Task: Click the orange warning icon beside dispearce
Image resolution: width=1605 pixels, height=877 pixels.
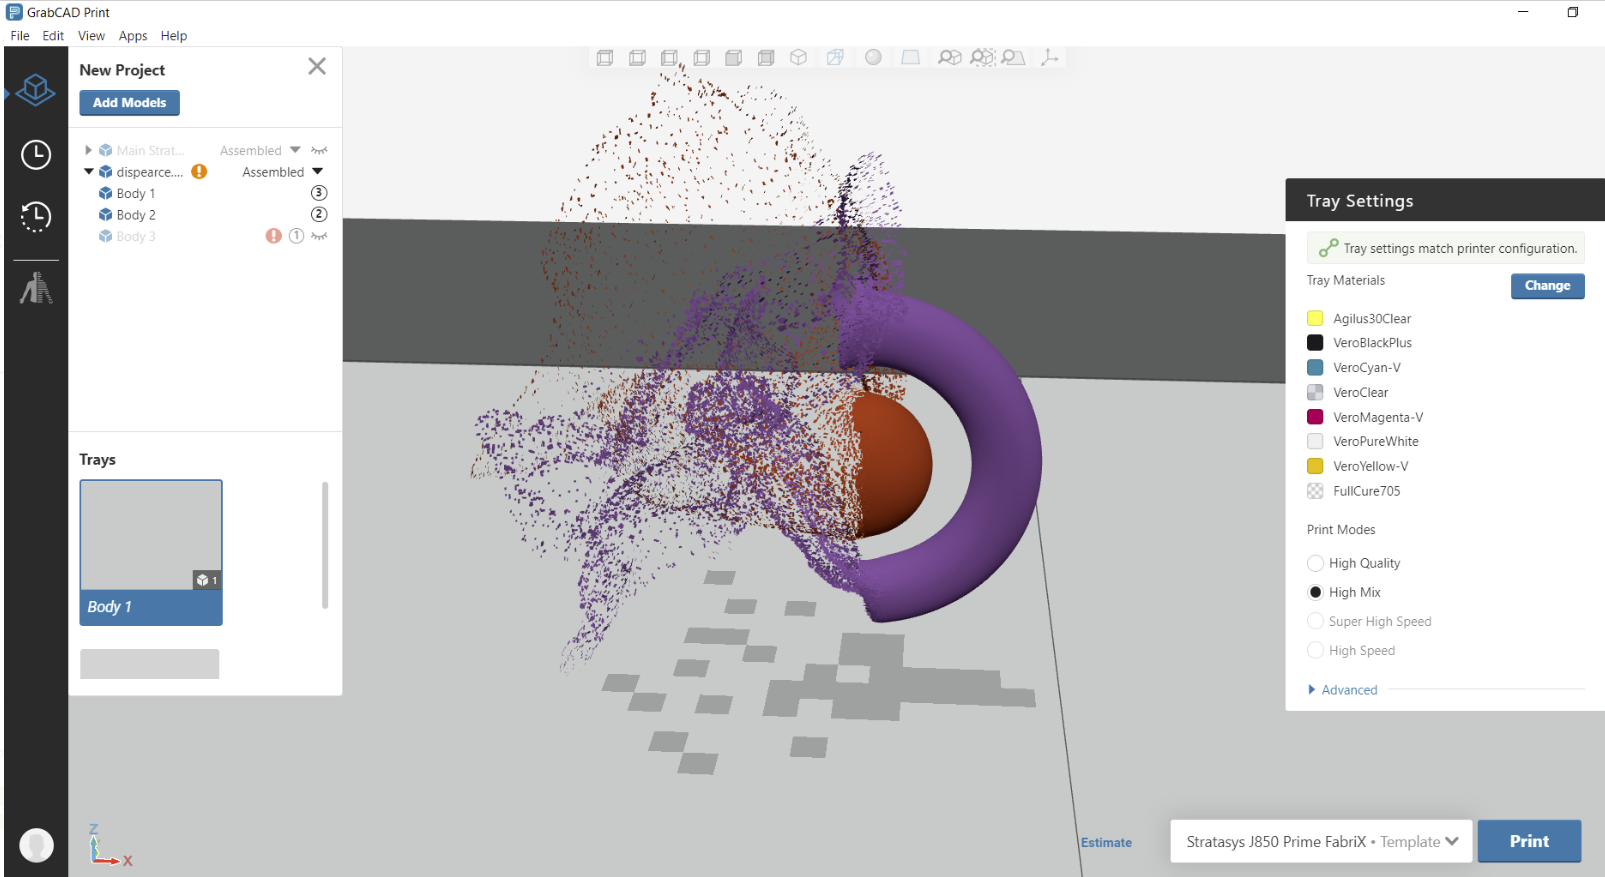Action: [199, 172]
